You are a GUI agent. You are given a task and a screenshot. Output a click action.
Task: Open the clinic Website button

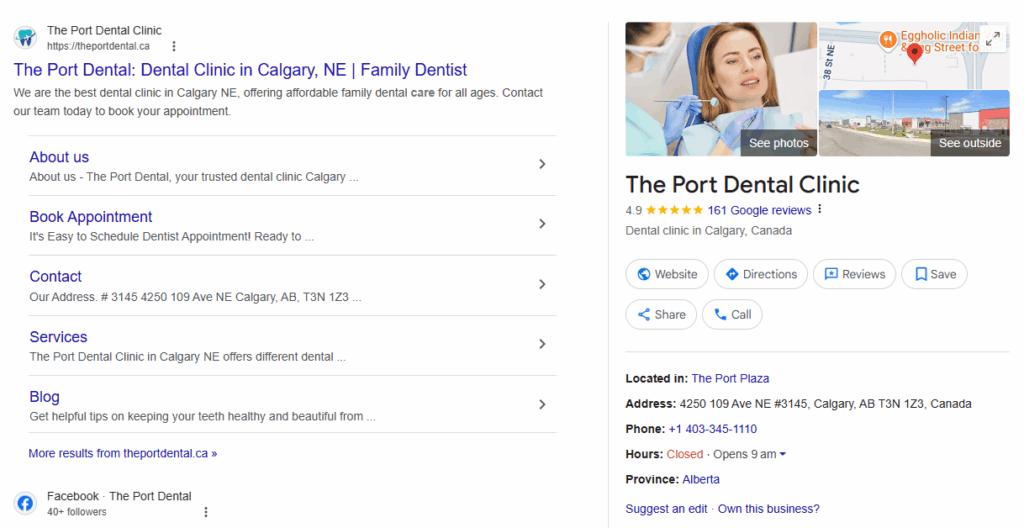tap(666, 274)
